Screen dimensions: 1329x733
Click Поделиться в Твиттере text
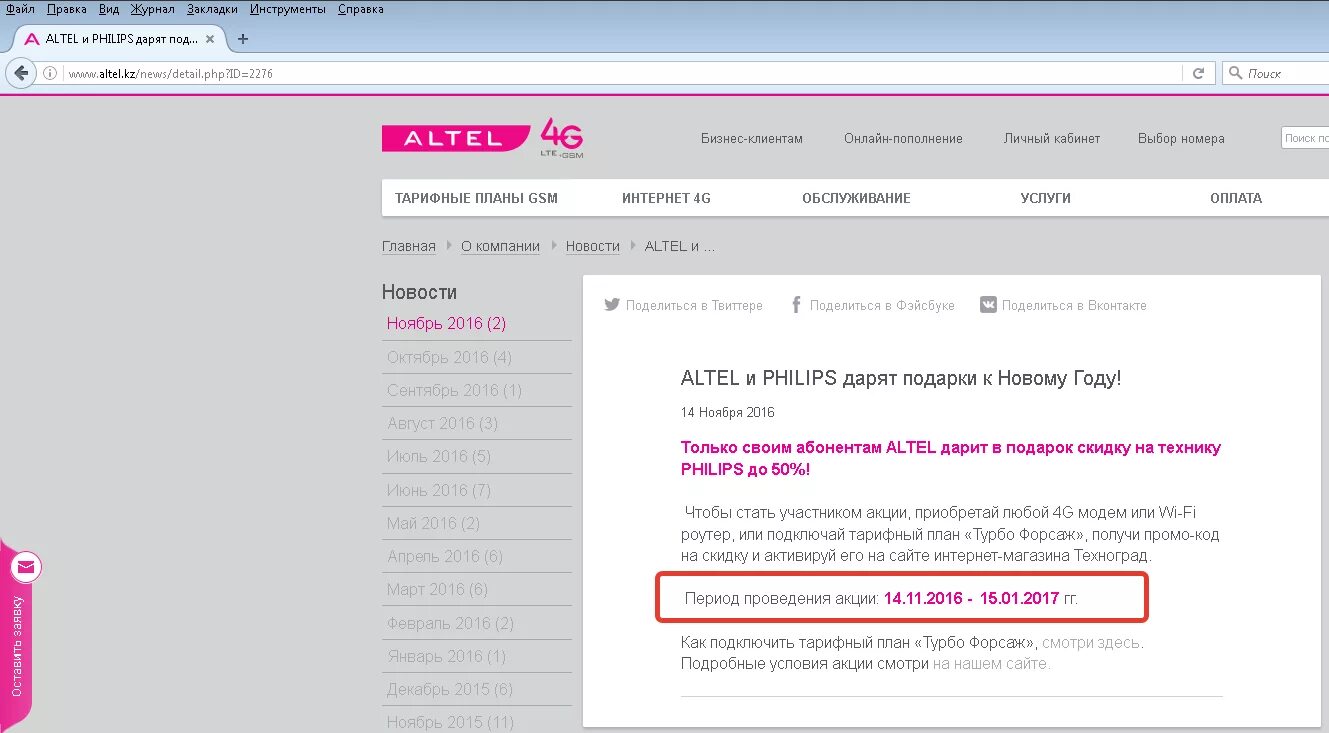694,305
